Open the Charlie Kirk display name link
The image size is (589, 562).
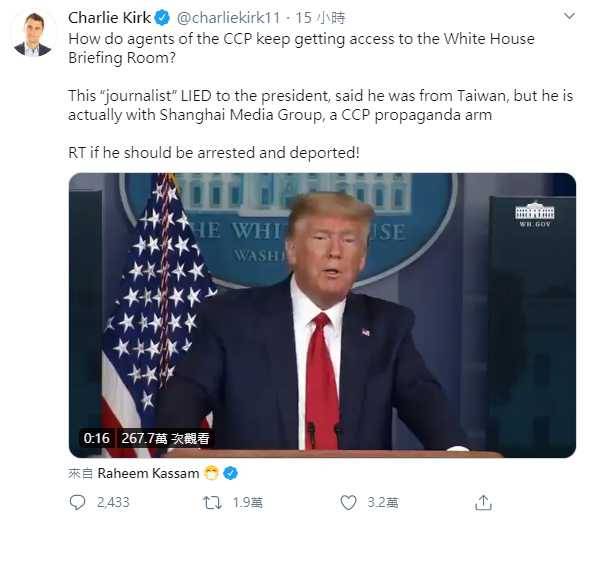tap(109, 18)
